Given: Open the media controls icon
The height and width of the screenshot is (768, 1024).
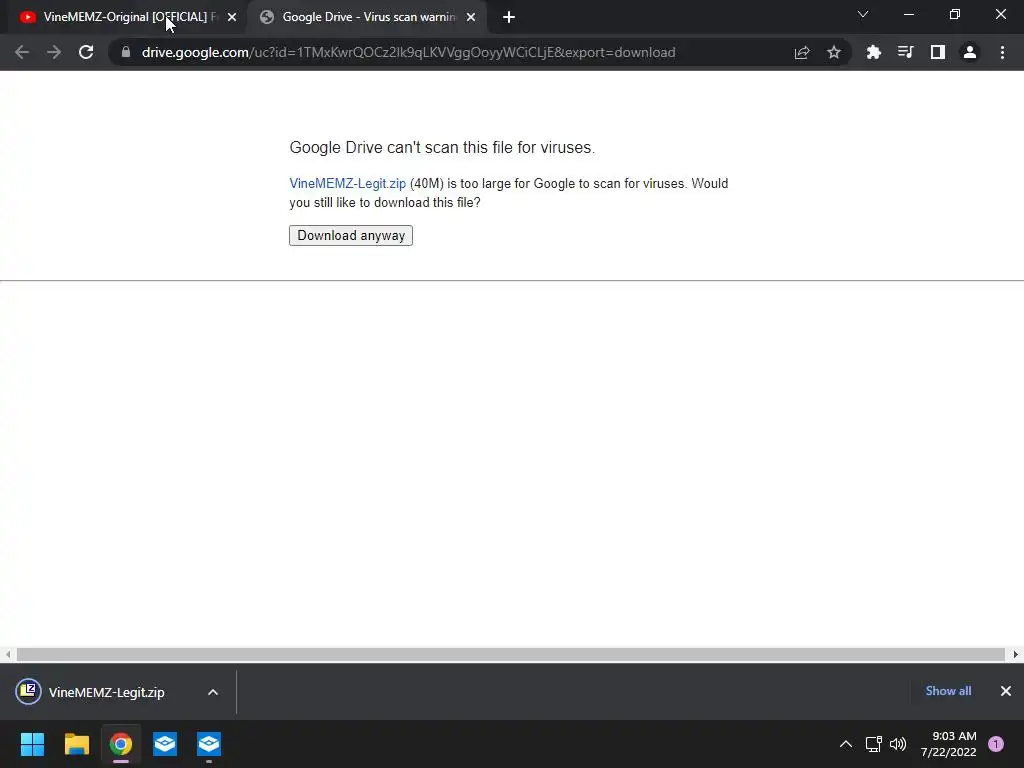Looking at the screenshot, I should click(906, 52).
